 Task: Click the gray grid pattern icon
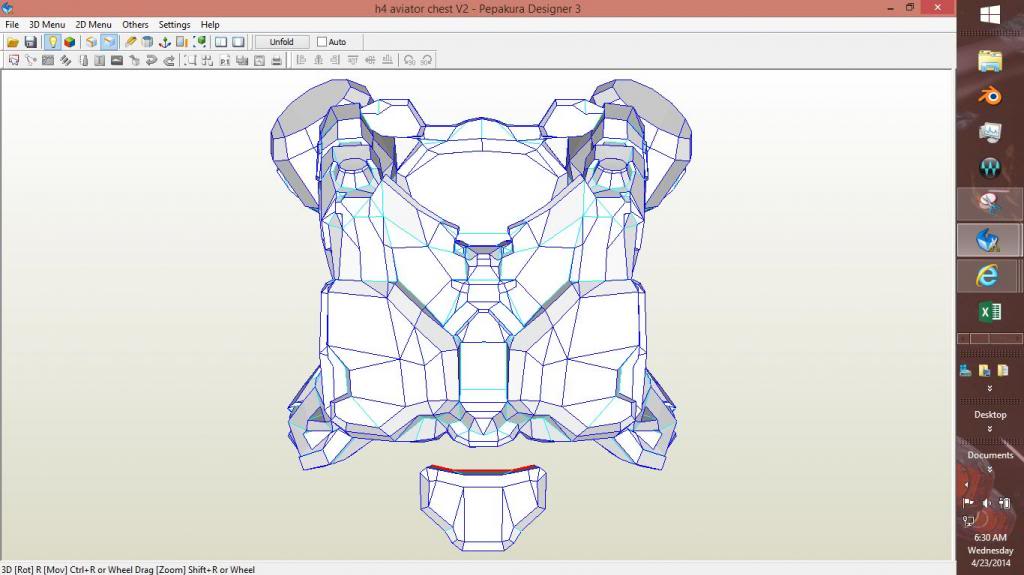tap(48, 60)
